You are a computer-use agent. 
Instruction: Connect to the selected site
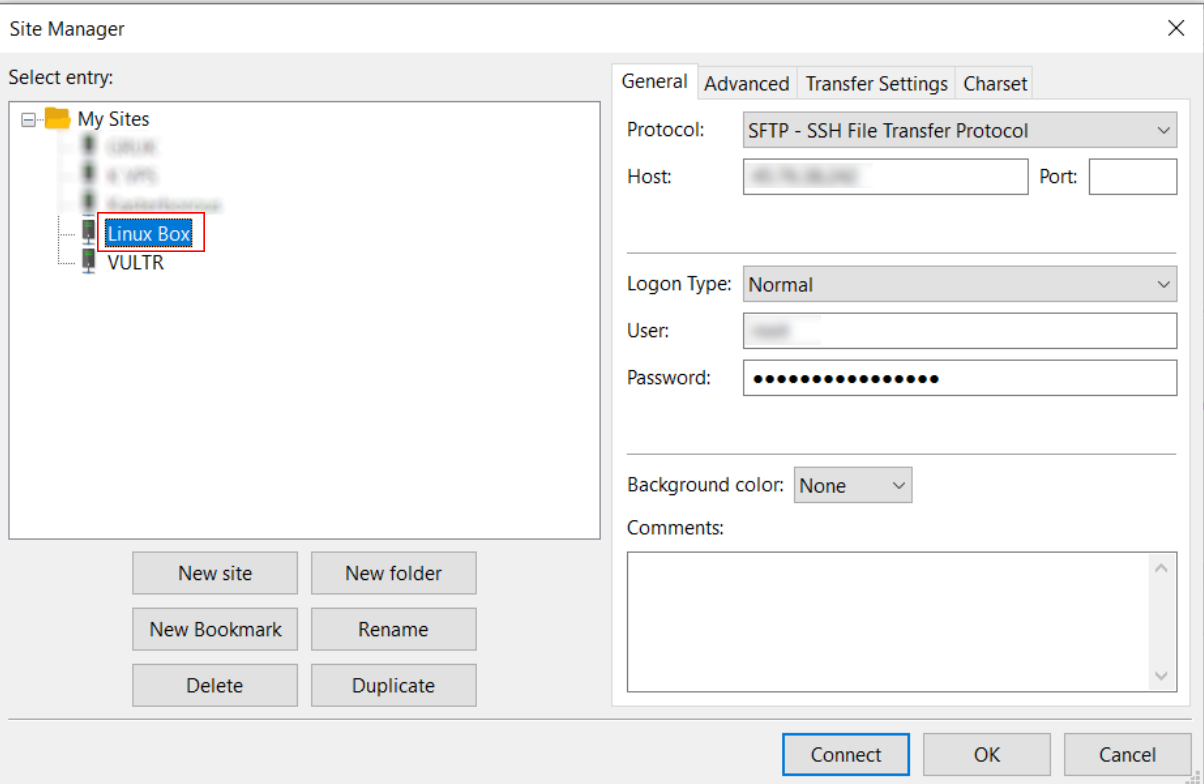[845, 754]
